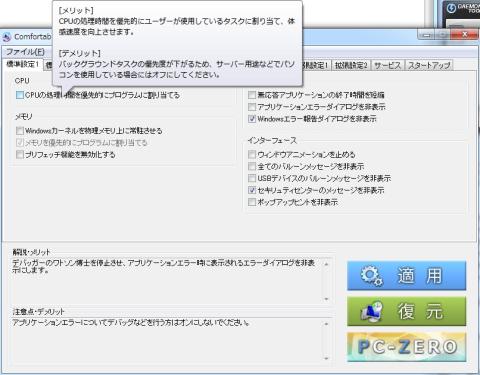Viewport: 480px width, 375px height.
Task: Open the サービス tab
Action: coord(387,65)
